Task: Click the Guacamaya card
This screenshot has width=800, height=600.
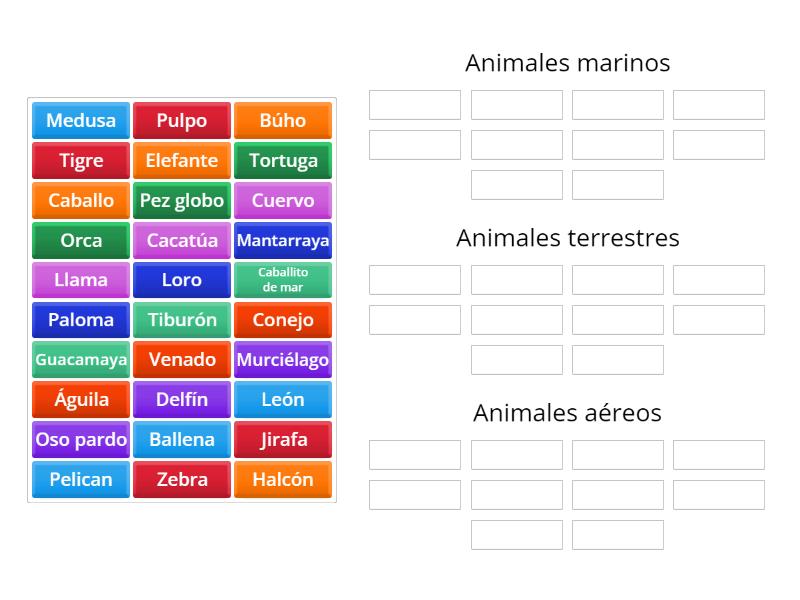Action: coord(80,360)
